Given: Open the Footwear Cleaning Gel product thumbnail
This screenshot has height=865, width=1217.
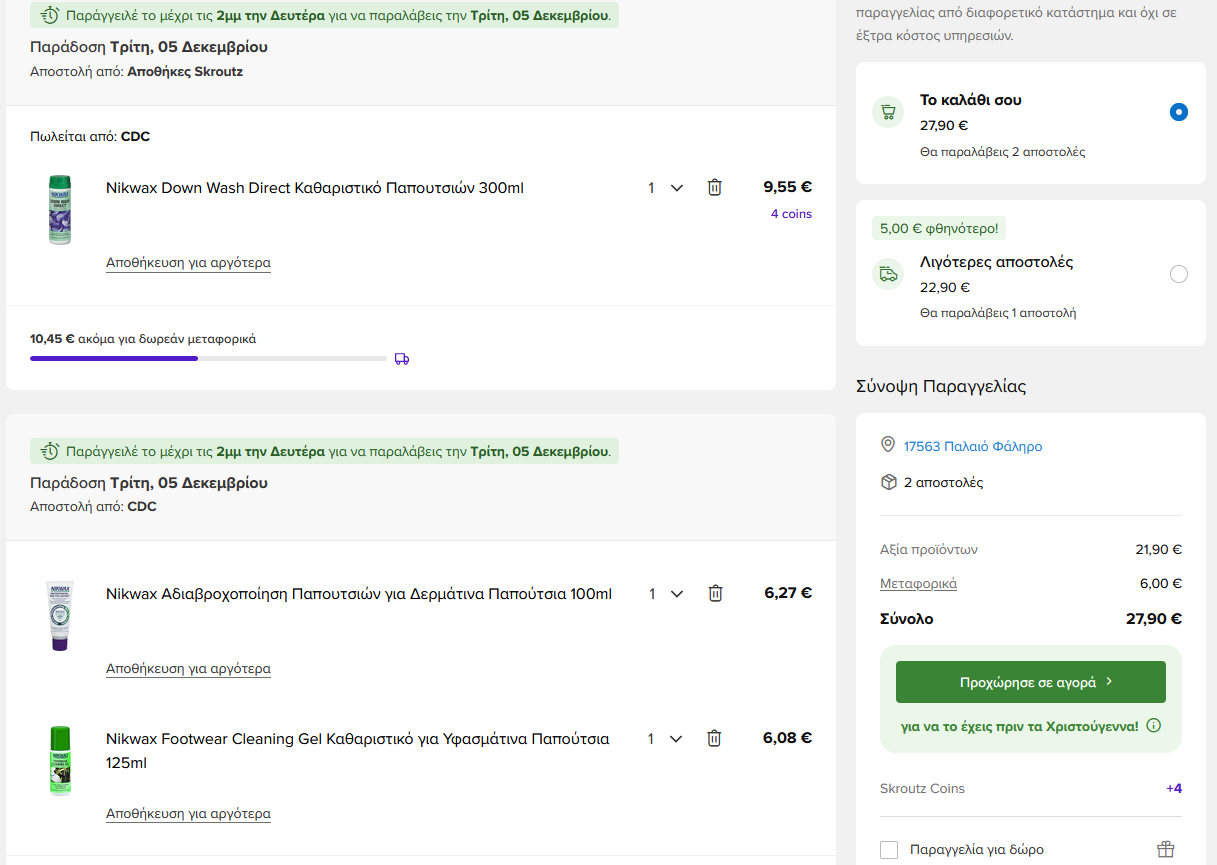Looking at the screenshot, I should [60, 760].
